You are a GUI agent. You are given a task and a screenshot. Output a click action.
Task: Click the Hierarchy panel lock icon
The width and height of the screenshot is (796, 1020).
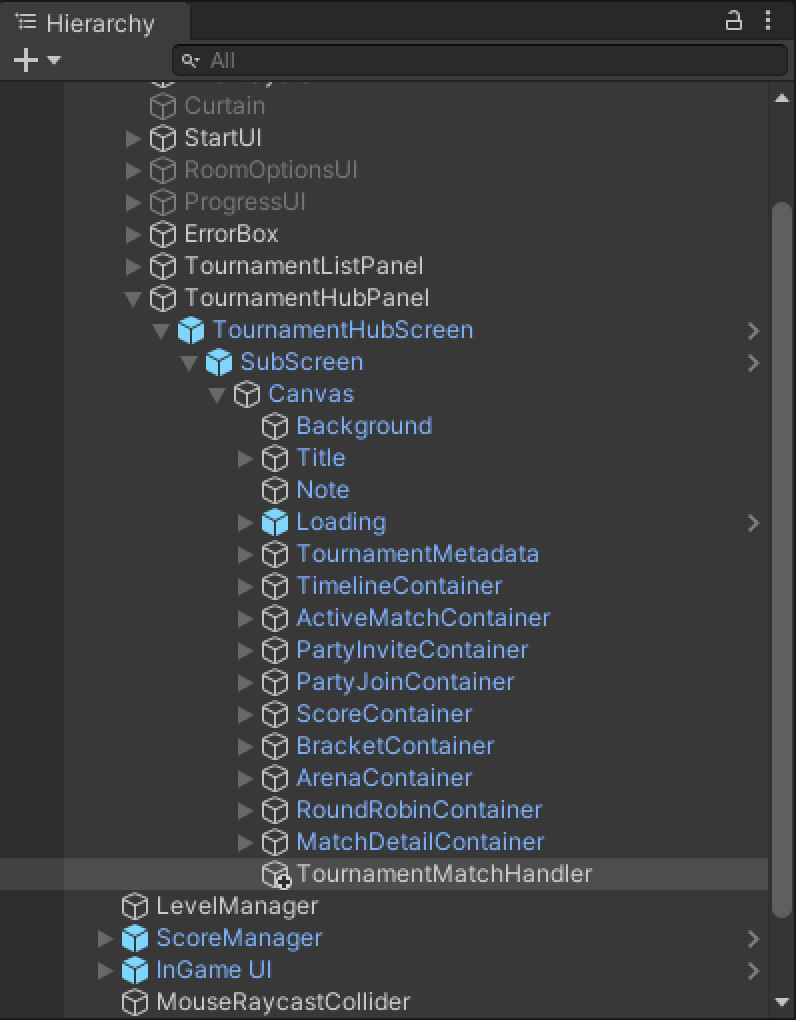(734, 21)
